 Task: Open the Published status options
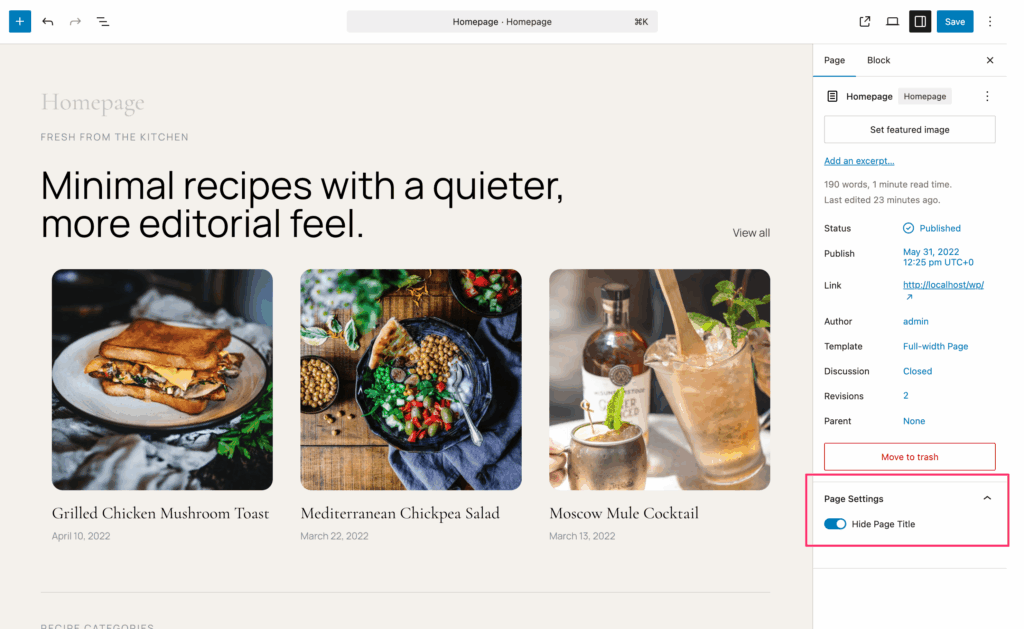point(939,228)
